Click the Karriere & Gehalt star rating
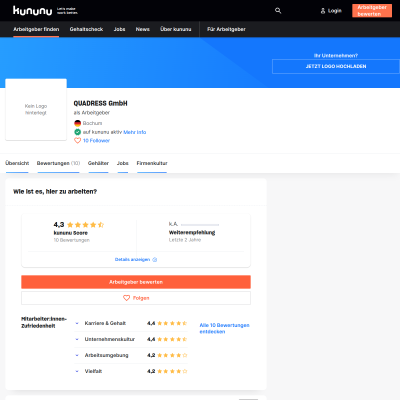Image resolution: width=400 pixels, height=400 pixels. pyautogui.click(x=172, y=323)
